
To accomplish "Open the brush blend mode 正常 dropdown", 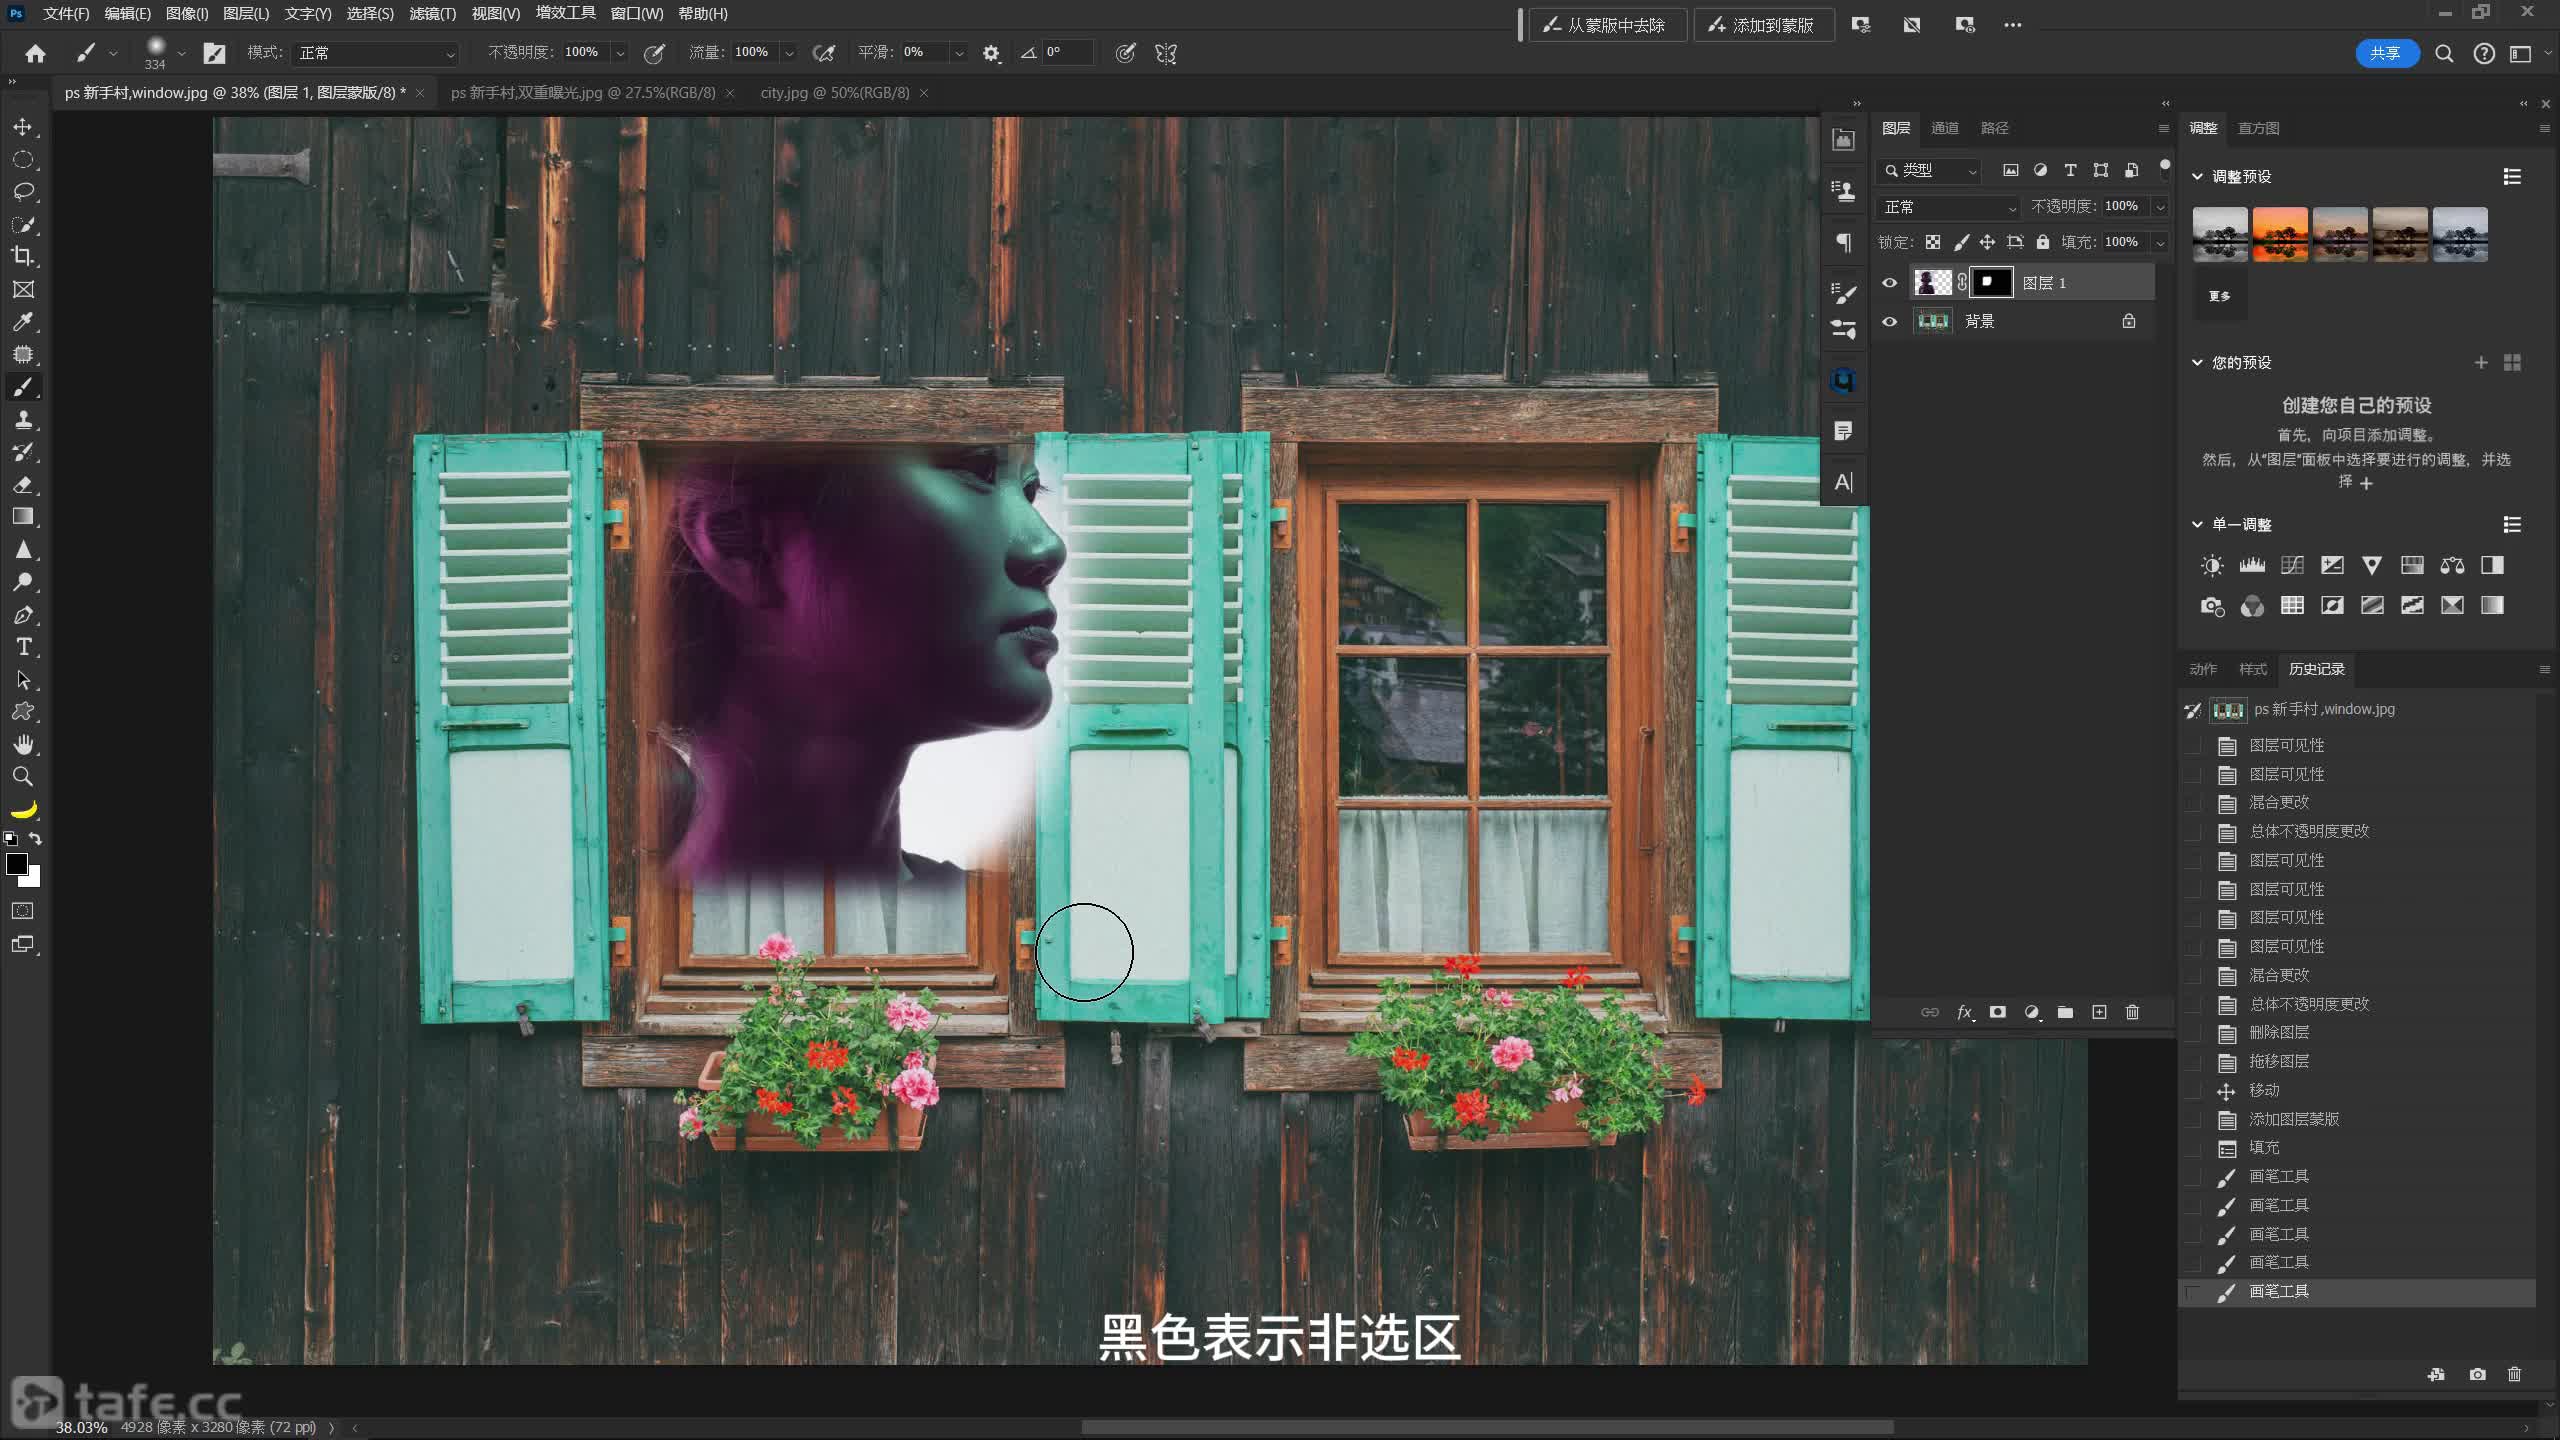I will 376,53.
